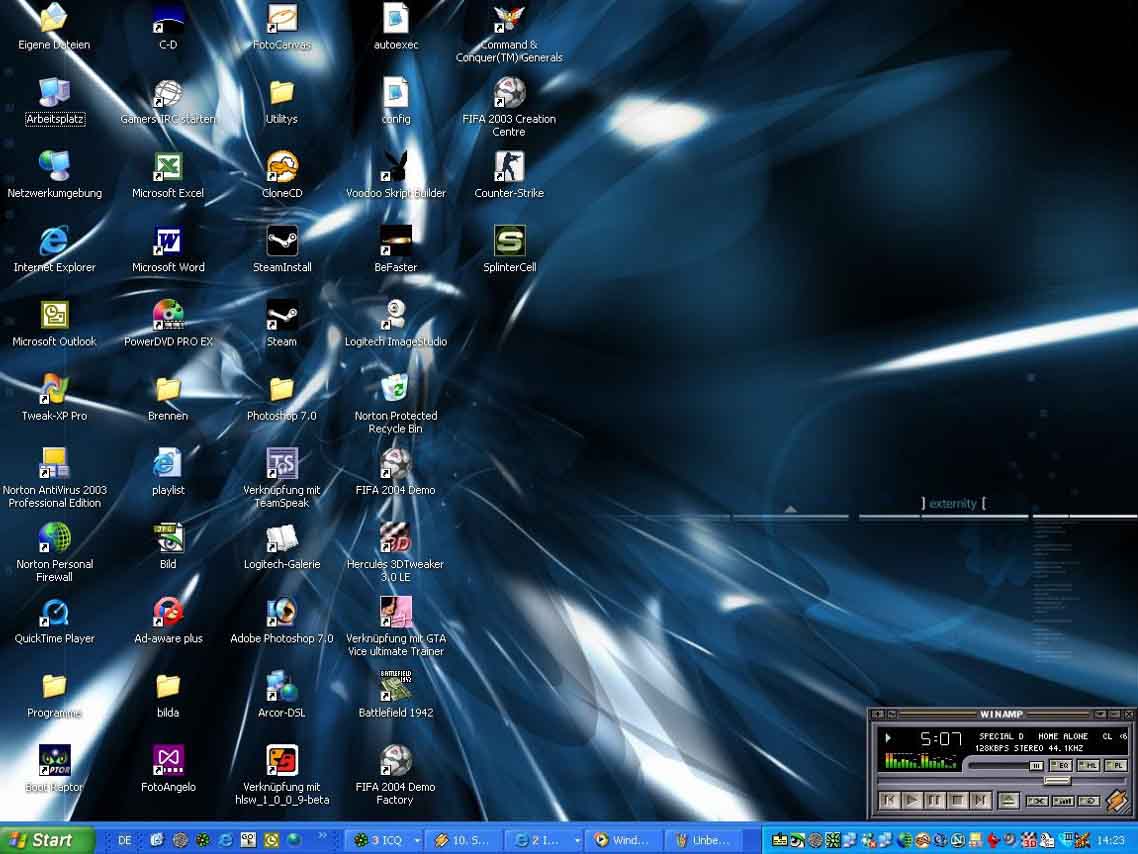Click Winamp play button

point(912,800)
